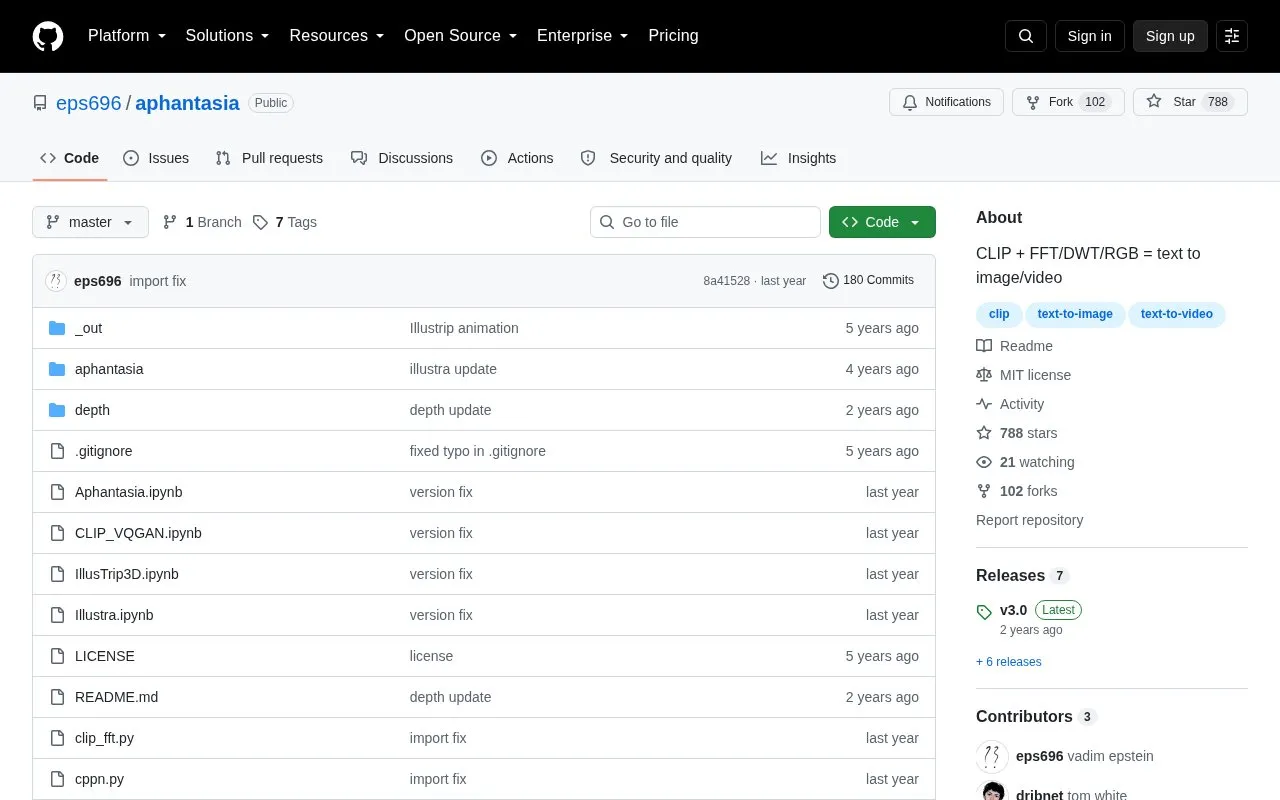
Task: Click the _out folder icon
Action: click(57, 328)
